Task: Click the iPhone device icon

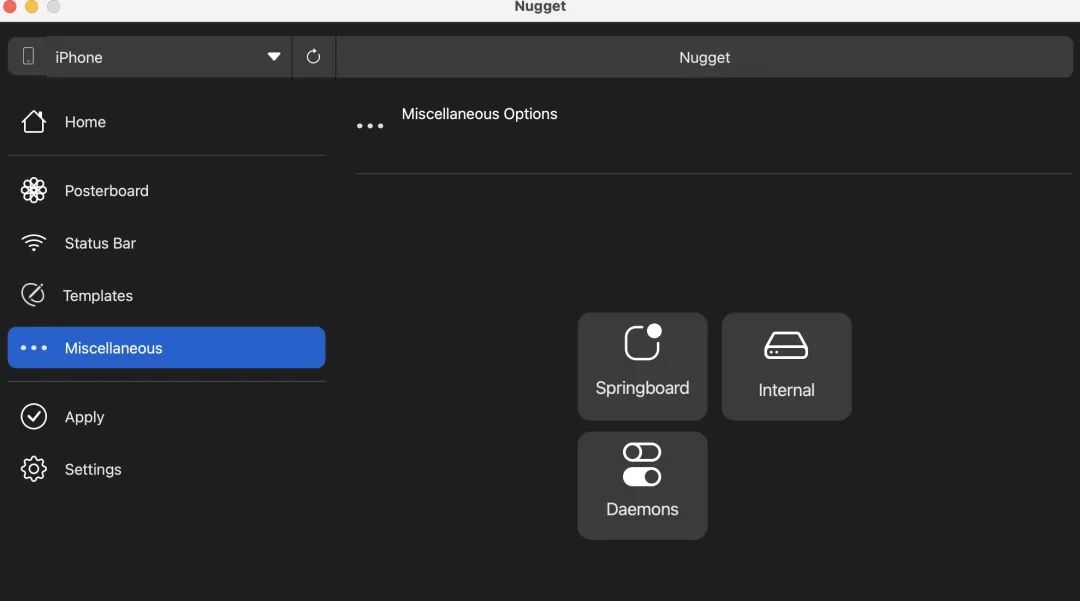Action: pyautogui.click(x=28, y=56)
